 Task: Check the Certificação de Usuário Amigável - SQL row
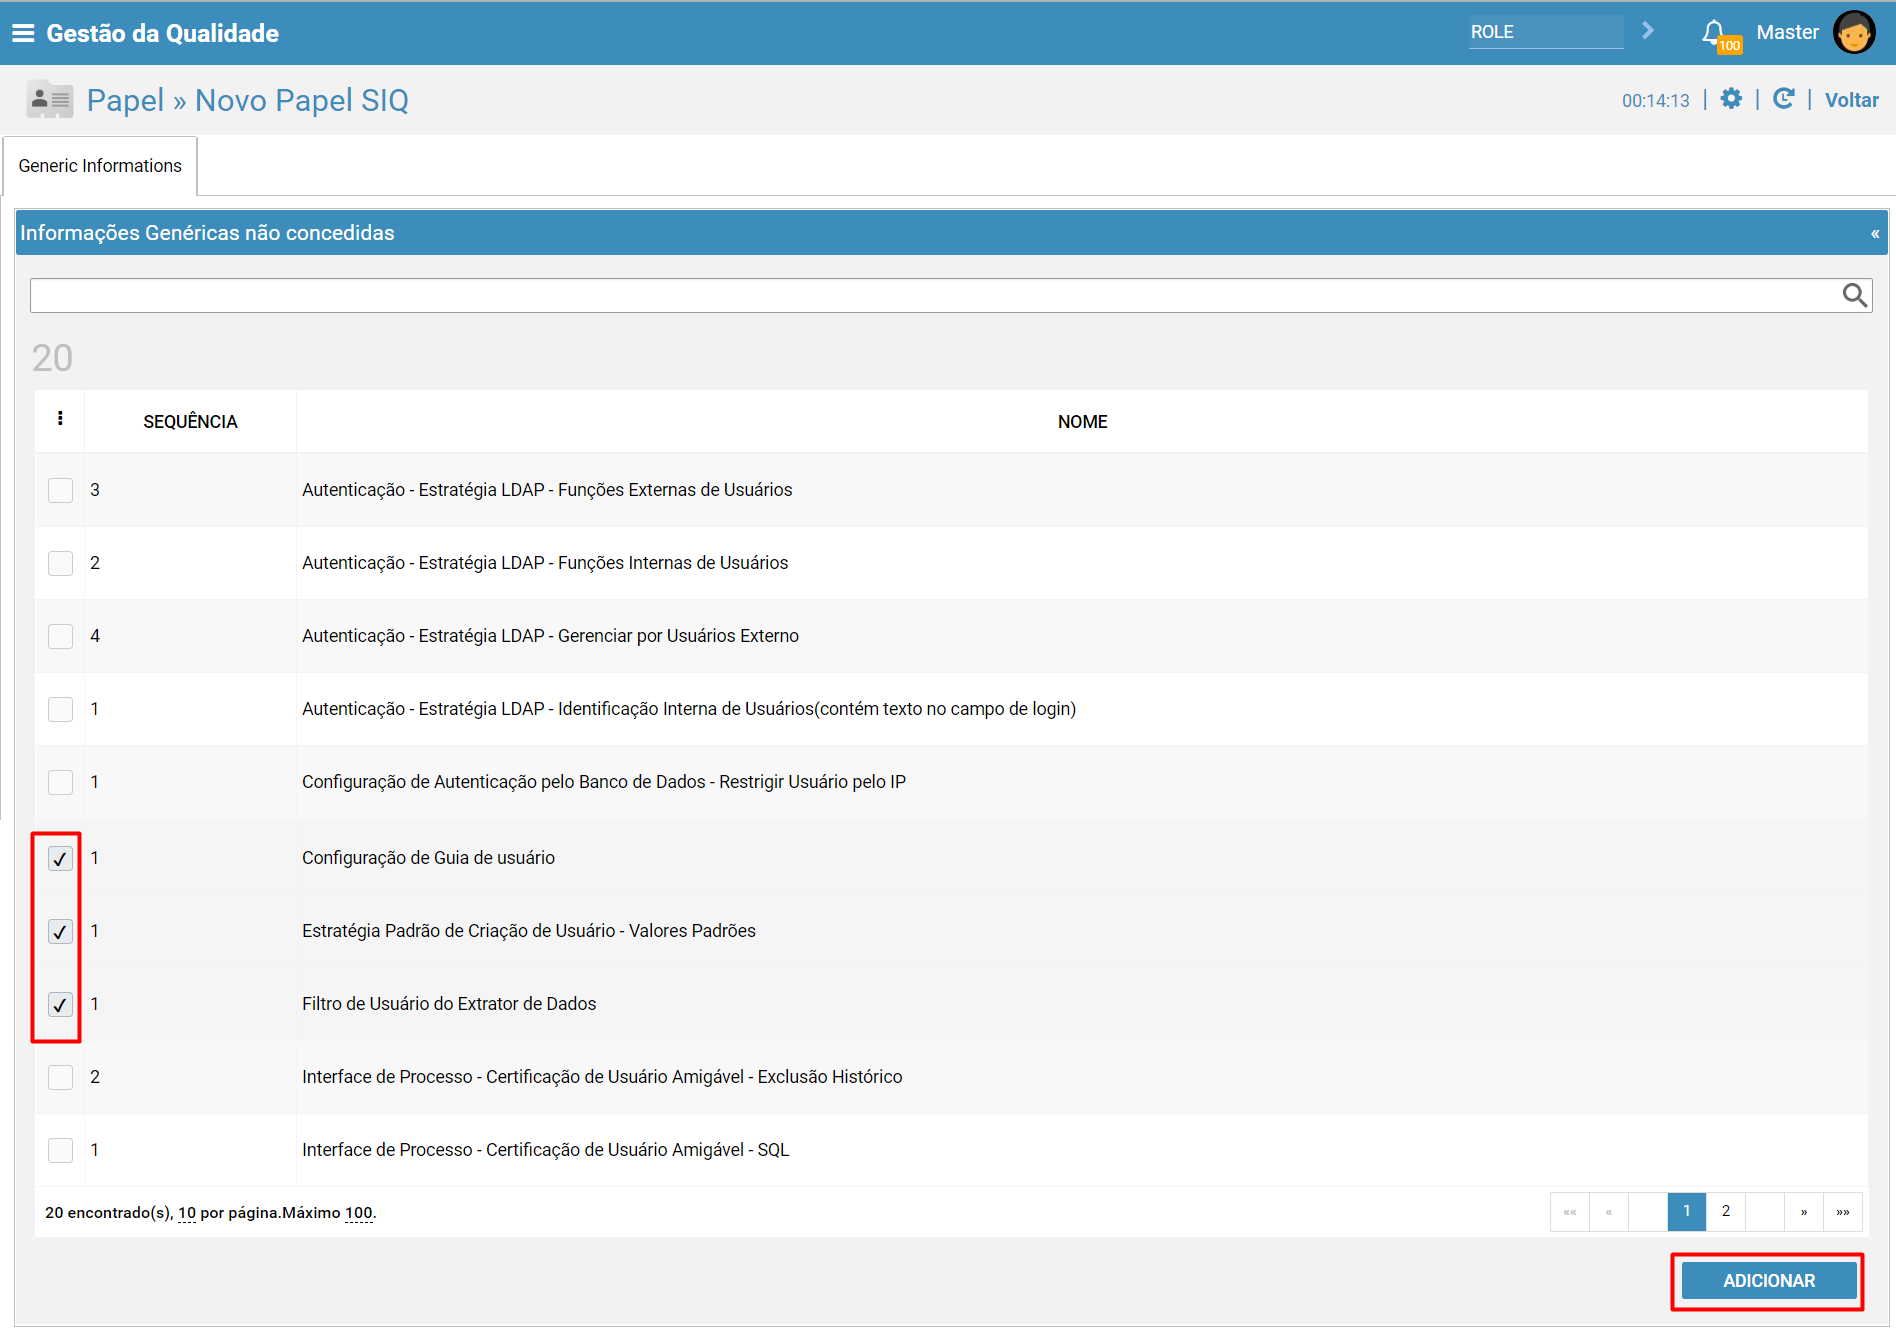click(61, 1150)
